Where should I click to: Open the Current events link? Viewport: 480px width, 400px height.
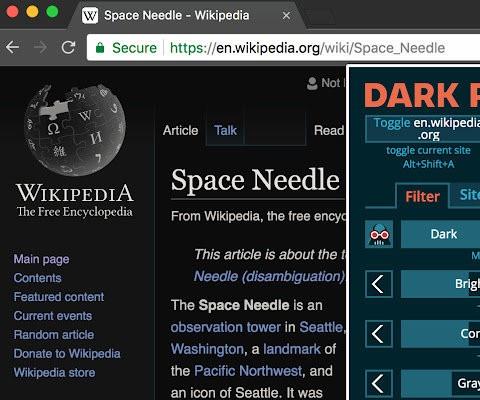pyautogui.click(x=53, y=316)
